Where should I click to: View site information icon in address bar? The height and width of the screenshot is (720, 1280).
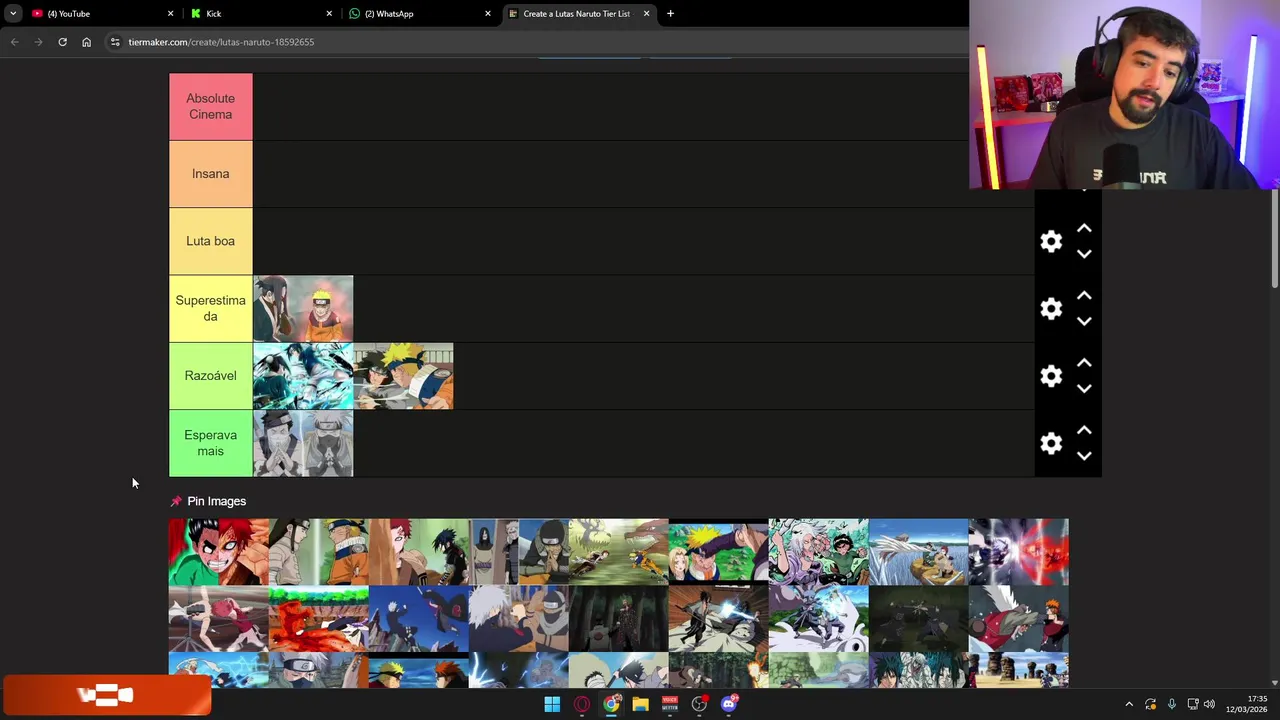(115, 42)
